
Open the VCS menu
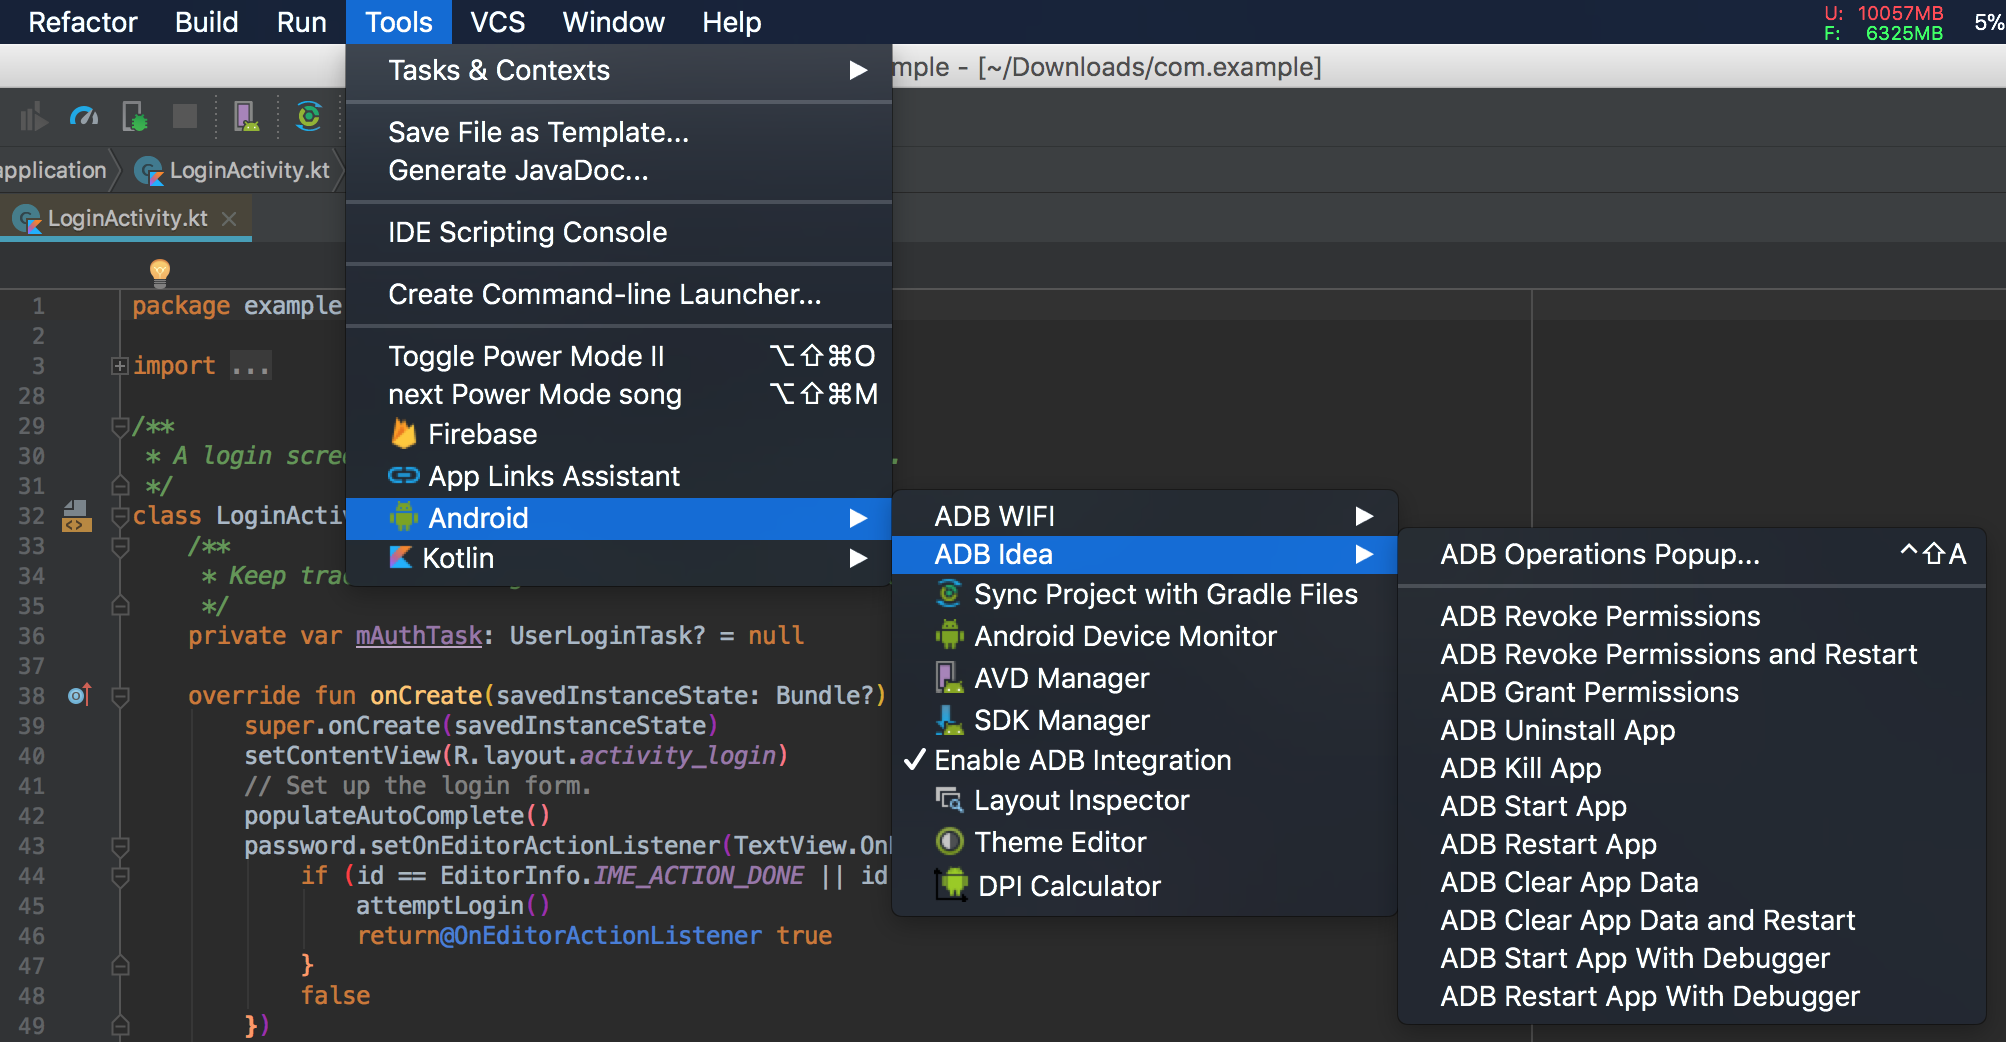click(497, 22)
